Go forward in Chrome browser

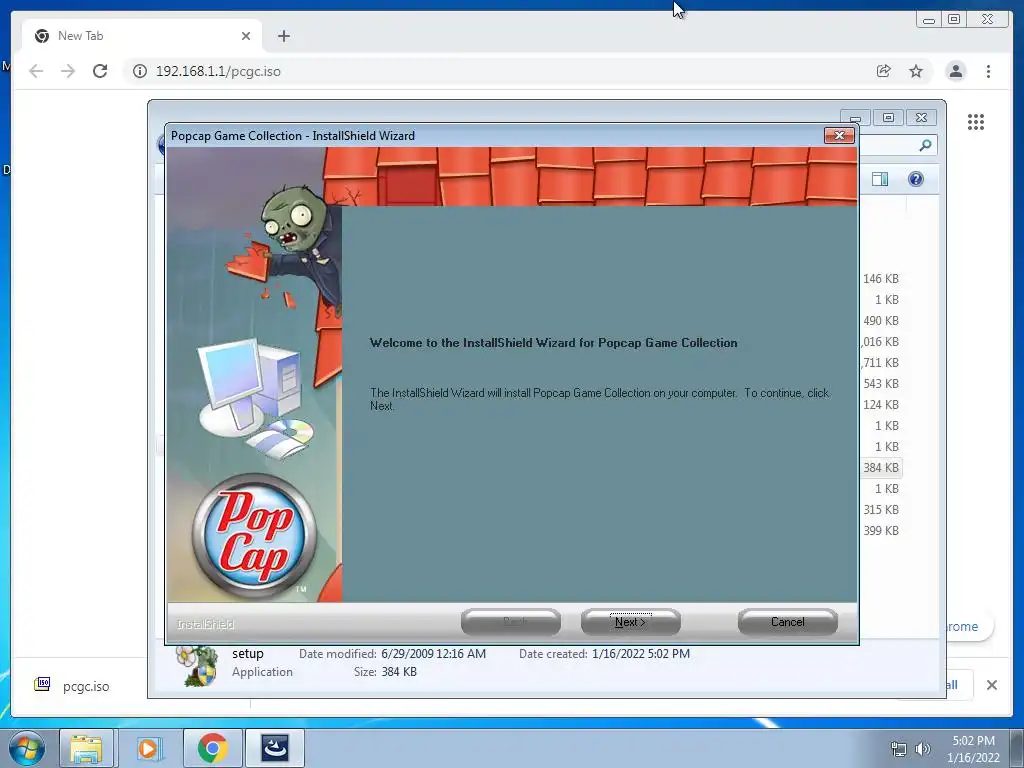pos(68,71)
